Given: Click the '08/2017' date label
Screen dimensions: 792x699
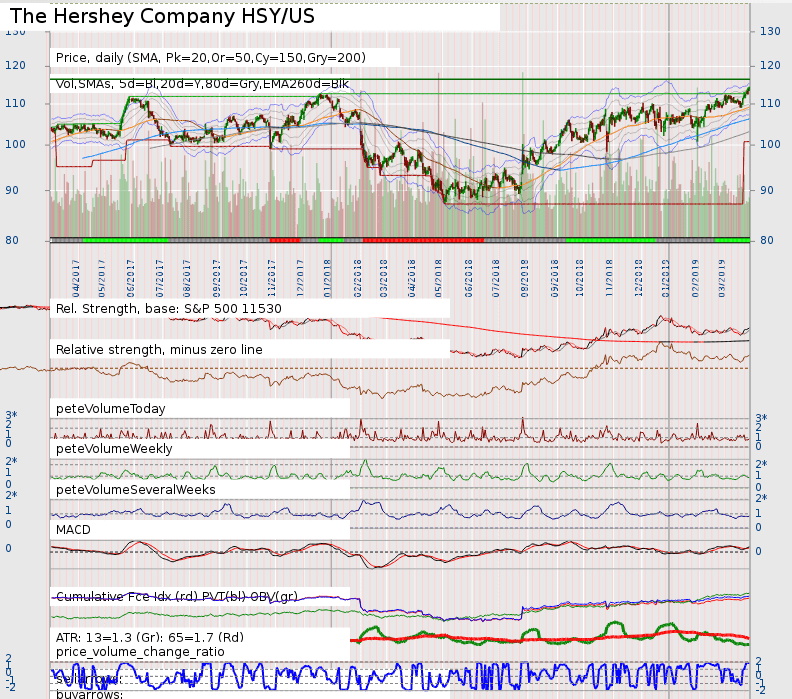Looking at the screenshot, I should (187, 278).
